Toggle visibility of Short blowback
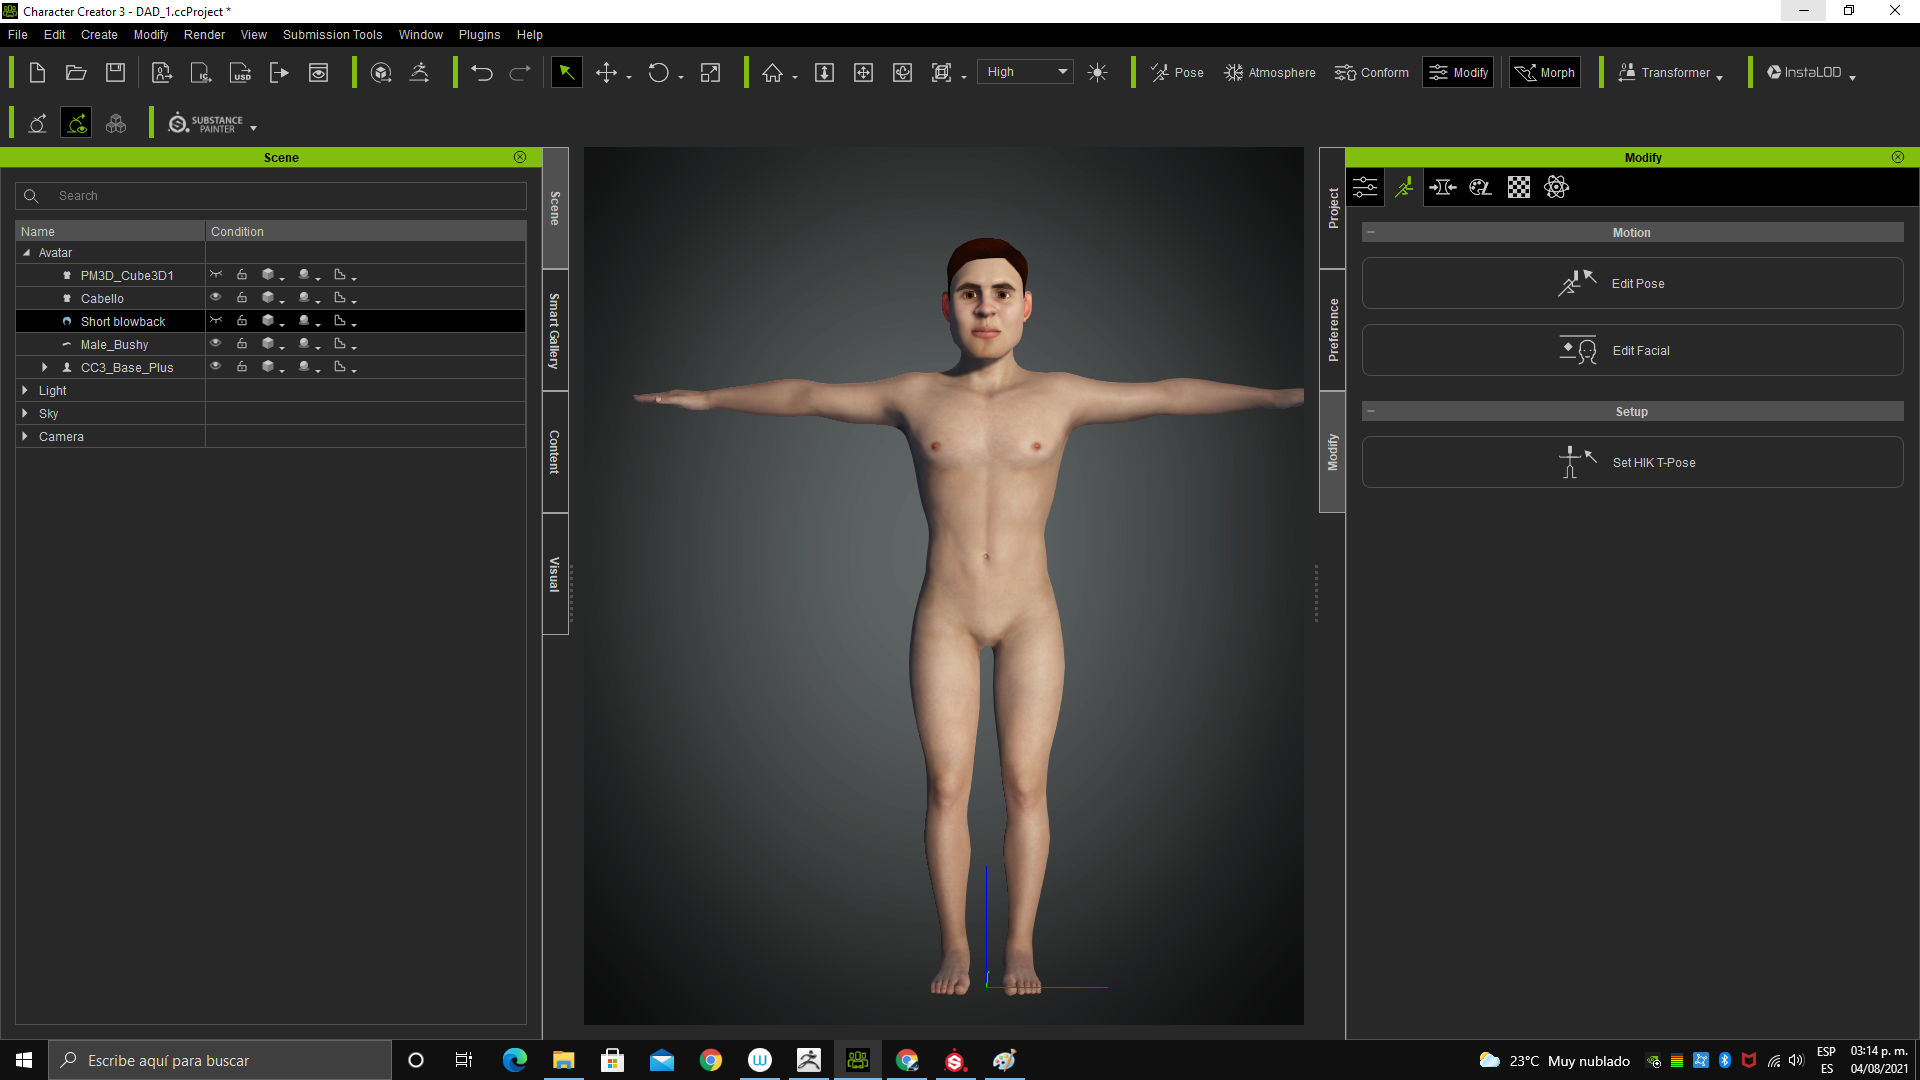The width and height of the screenshot is (1920, 1080). coord(215,321)
